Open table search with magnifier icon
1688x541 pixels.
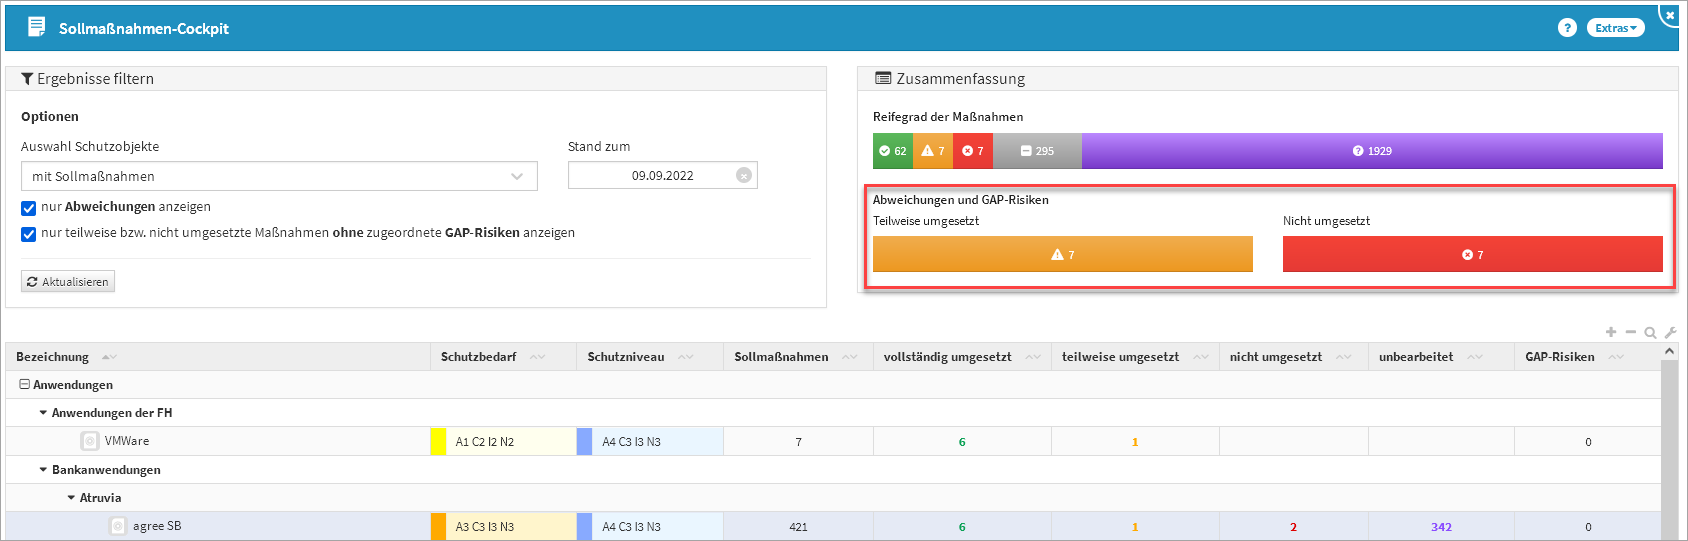click(1650, 333)
